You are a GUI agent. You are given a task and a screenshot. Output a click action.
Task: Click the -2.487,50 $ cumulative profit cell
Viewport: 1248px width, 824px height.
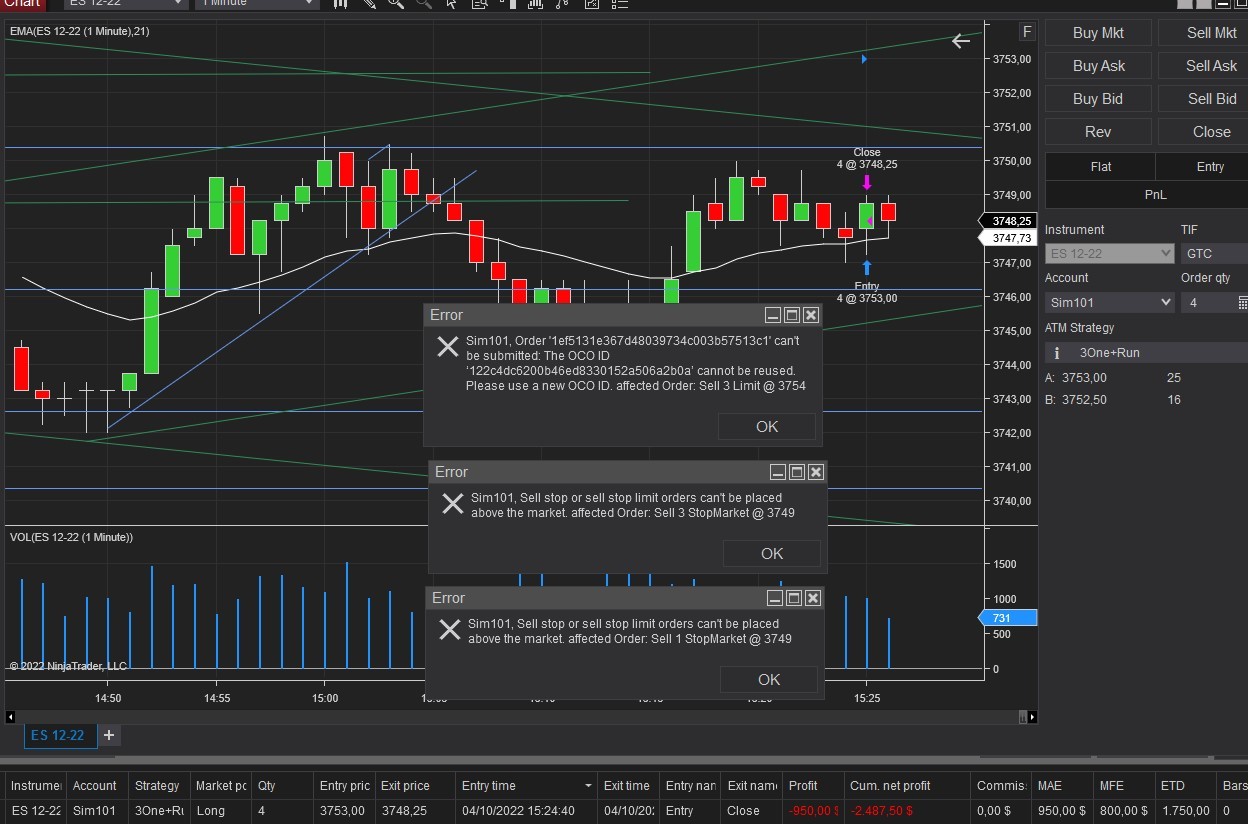pos(906,811)
